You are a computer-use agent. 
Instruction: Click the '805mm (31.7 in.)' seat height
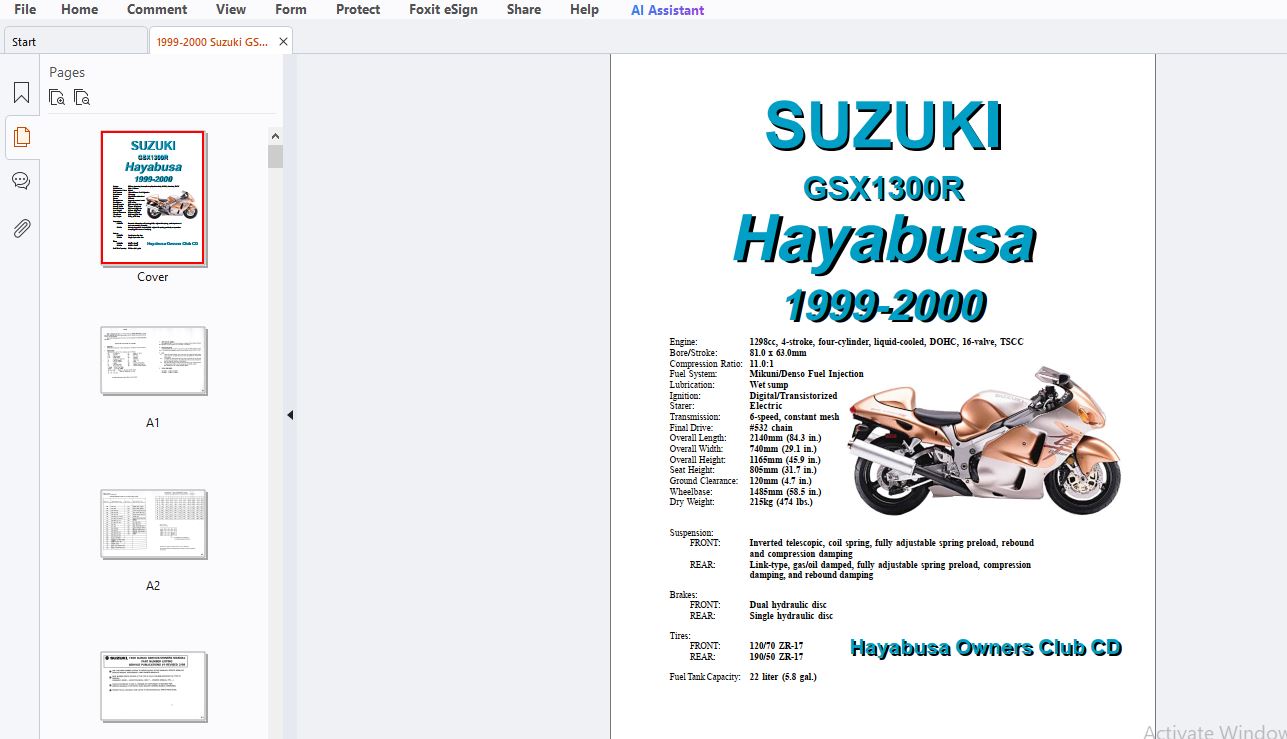[x=783, y=470]
